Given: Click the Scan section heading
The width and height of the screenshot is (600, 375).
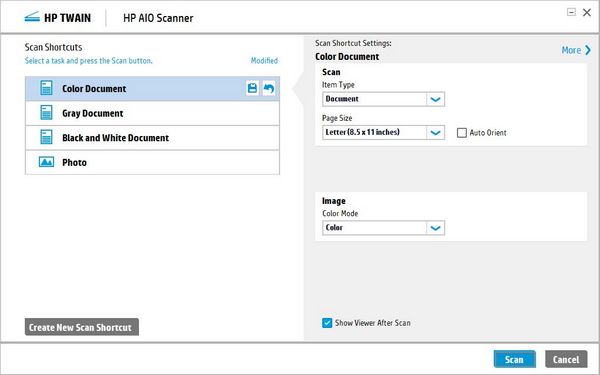Looking at the screenshot, I should coord(331,72).
